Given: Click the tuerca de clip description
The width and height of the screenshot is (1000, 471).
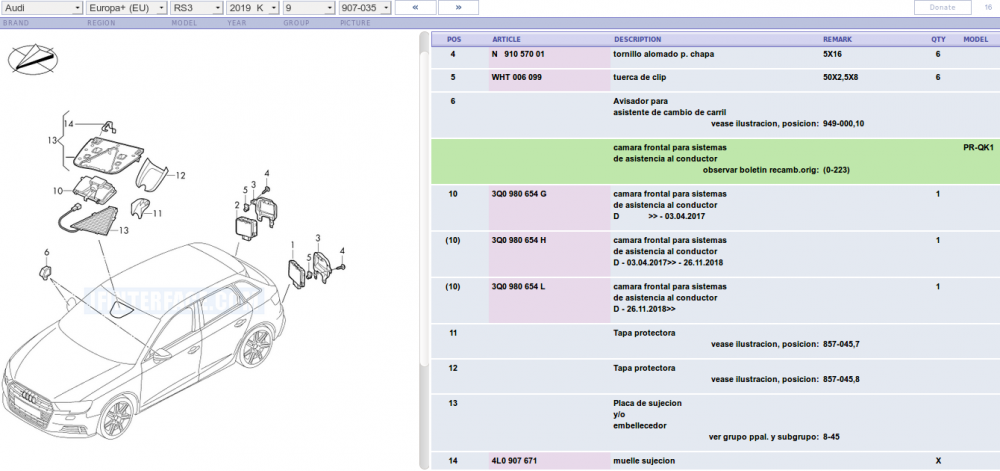Looking at the screenshot, I should pos(640,77).
